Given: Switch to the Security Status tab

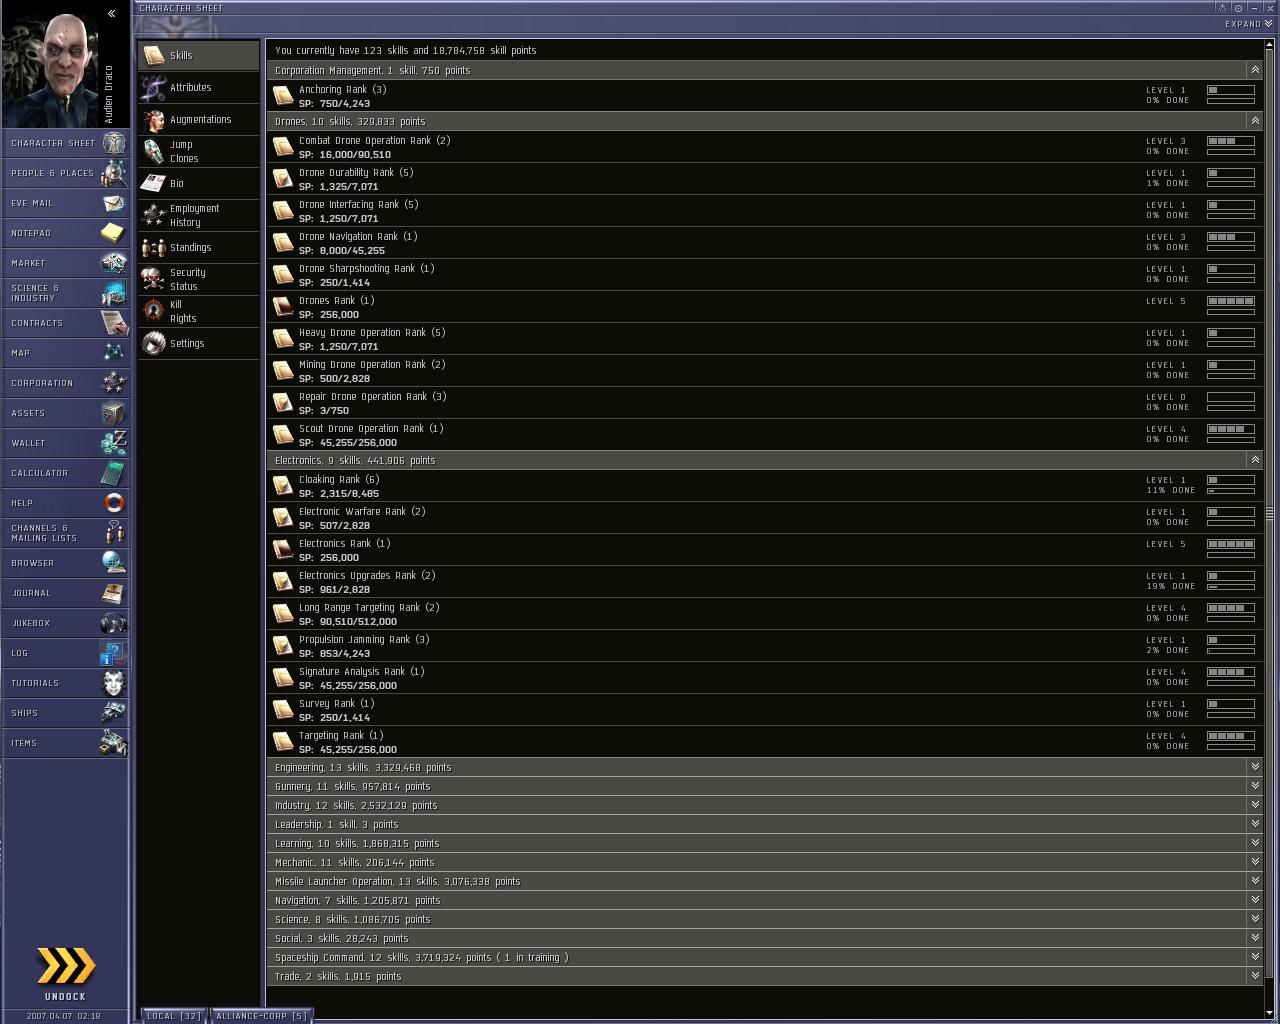Looking at the screenshot, I should [199, 279].
